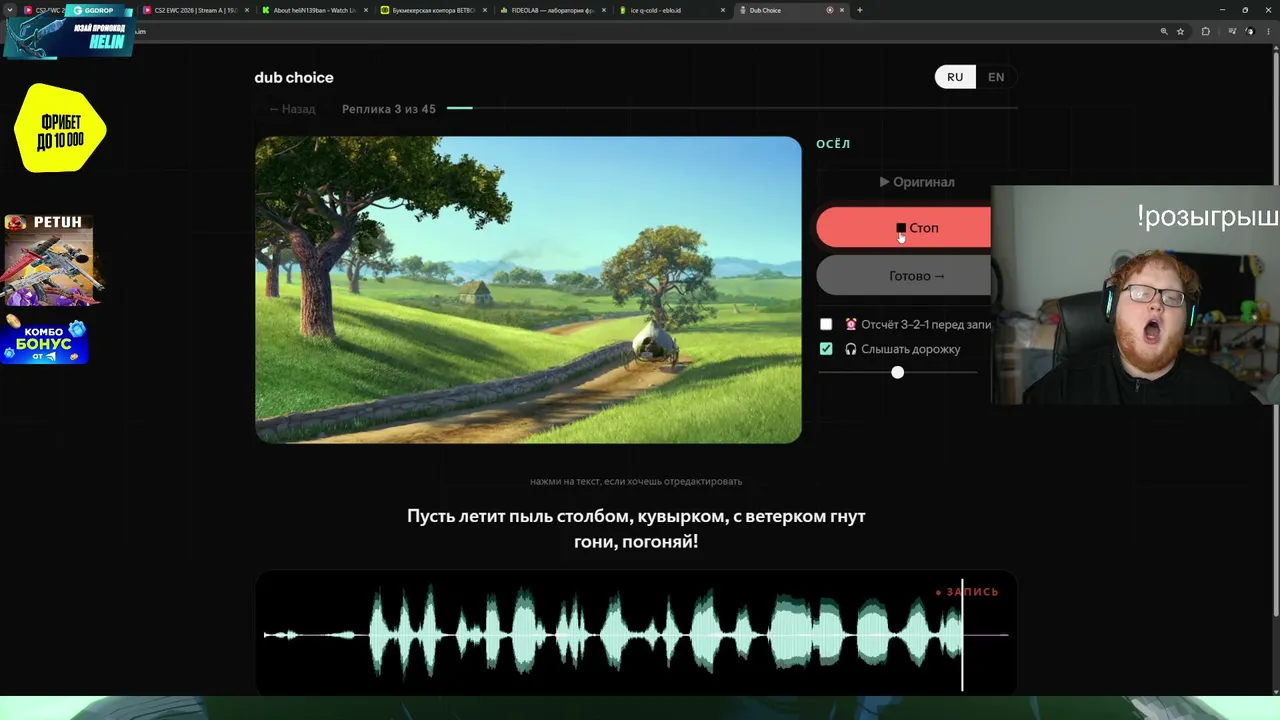Close the Dub Choice tab
This screenshot has height=720, width=1280.
click(x=843, y=10)
